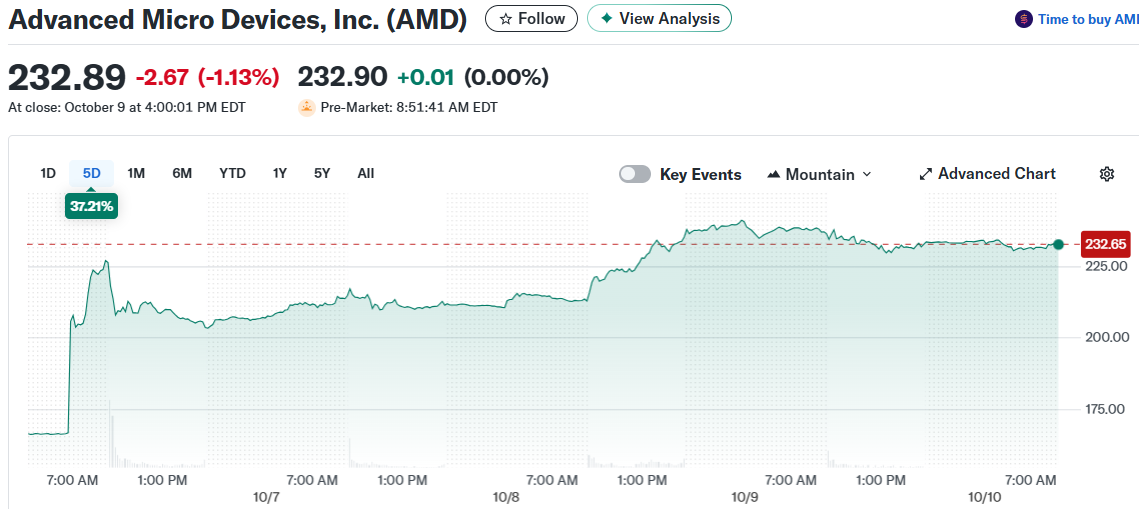Follow the AMD stock
1139x509 pixels.
[532, 18]
